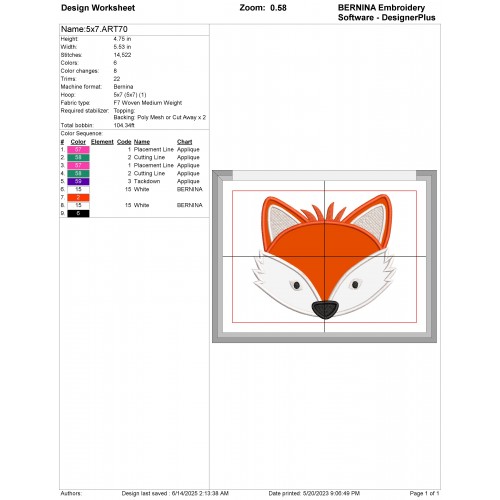Click the 'Color changes:' label

80,71
